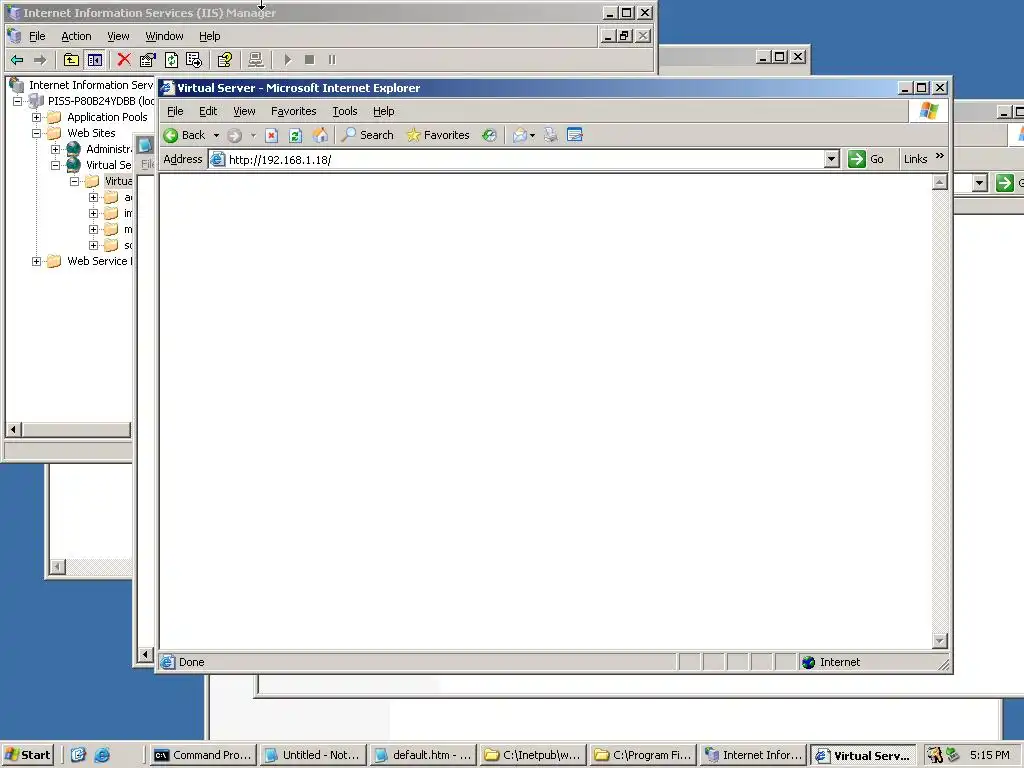Click the Home icon in Internet Explorer

coord(320,135)
